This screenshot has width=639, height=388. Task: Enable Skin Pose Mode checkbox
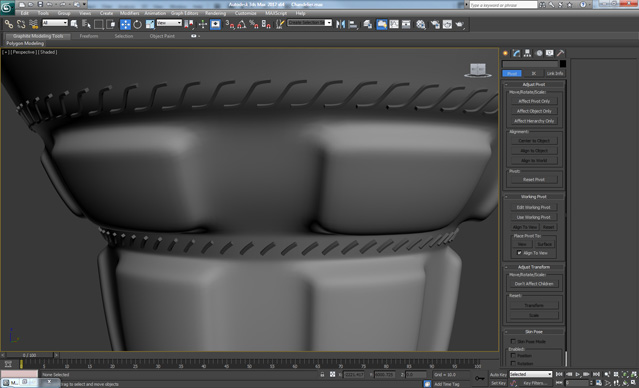click(x=513, y=342)
